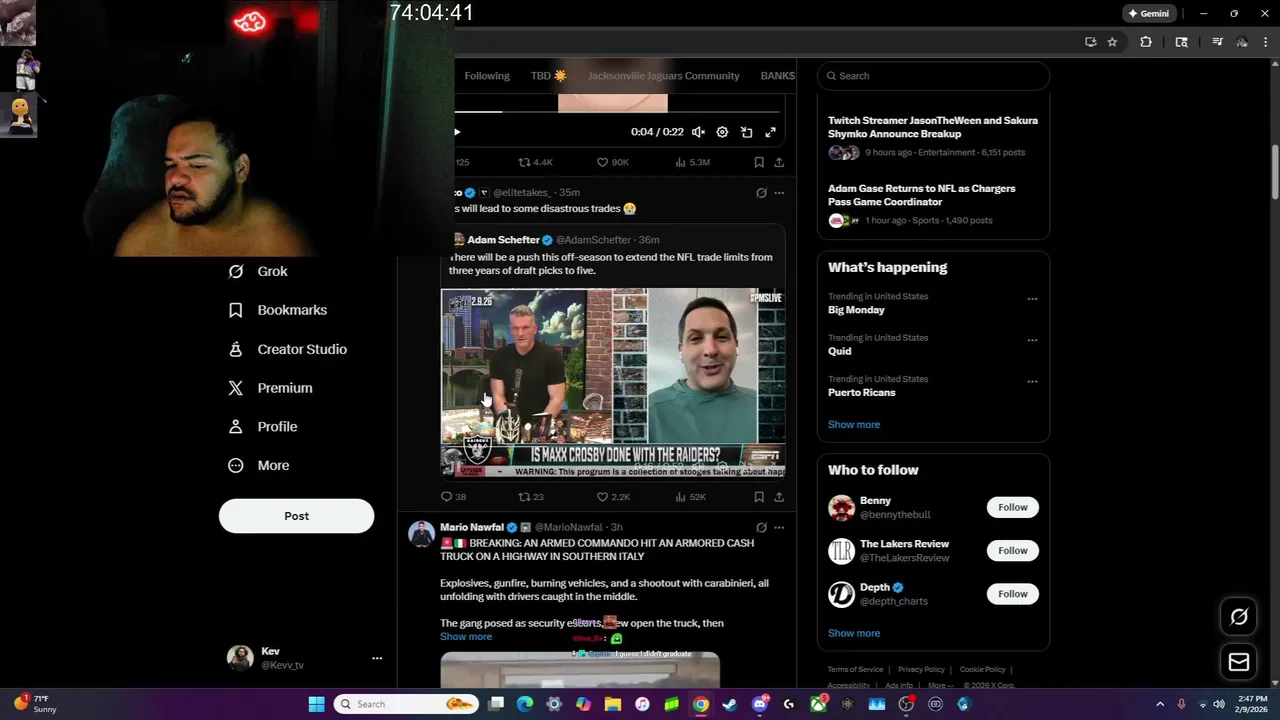This screenshot has height=720, width=1280.
Task: Open Discord from the taskbar
Action: click(760, 704)
